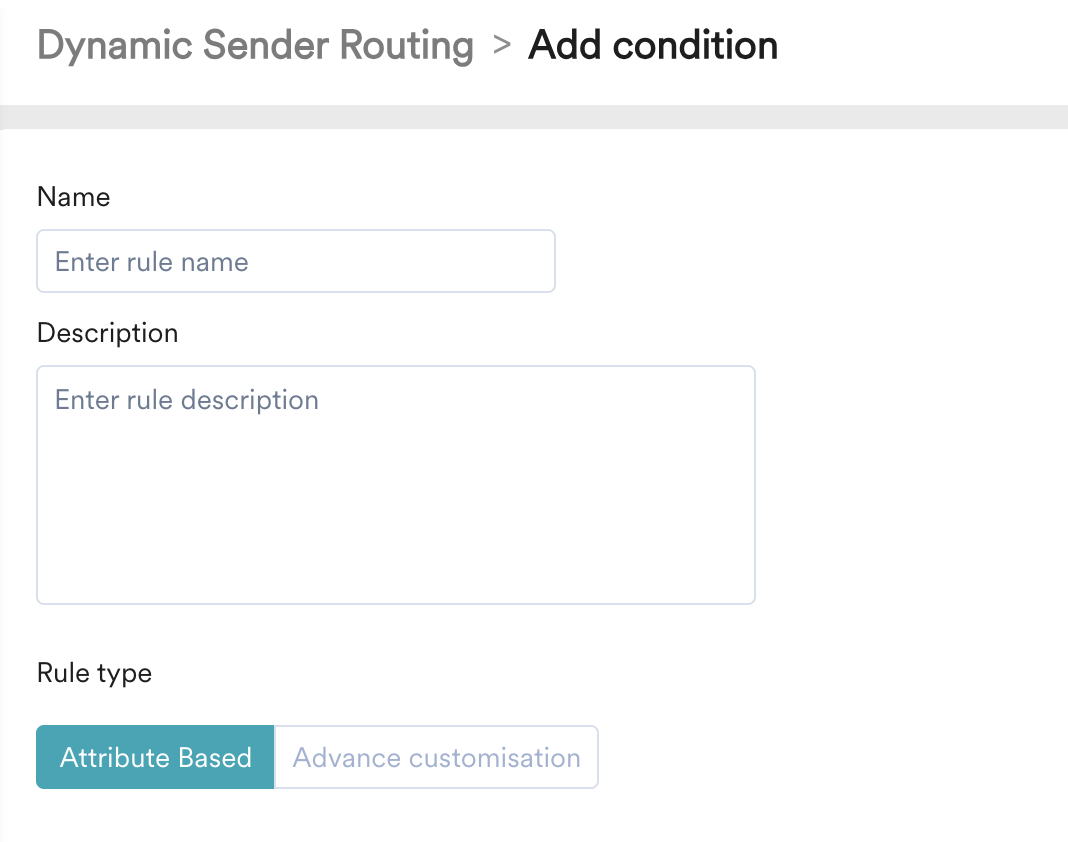Go back to Dynamic Sender Routing
The height and width of the screenshot is (842, 1068).
(255, 46)
